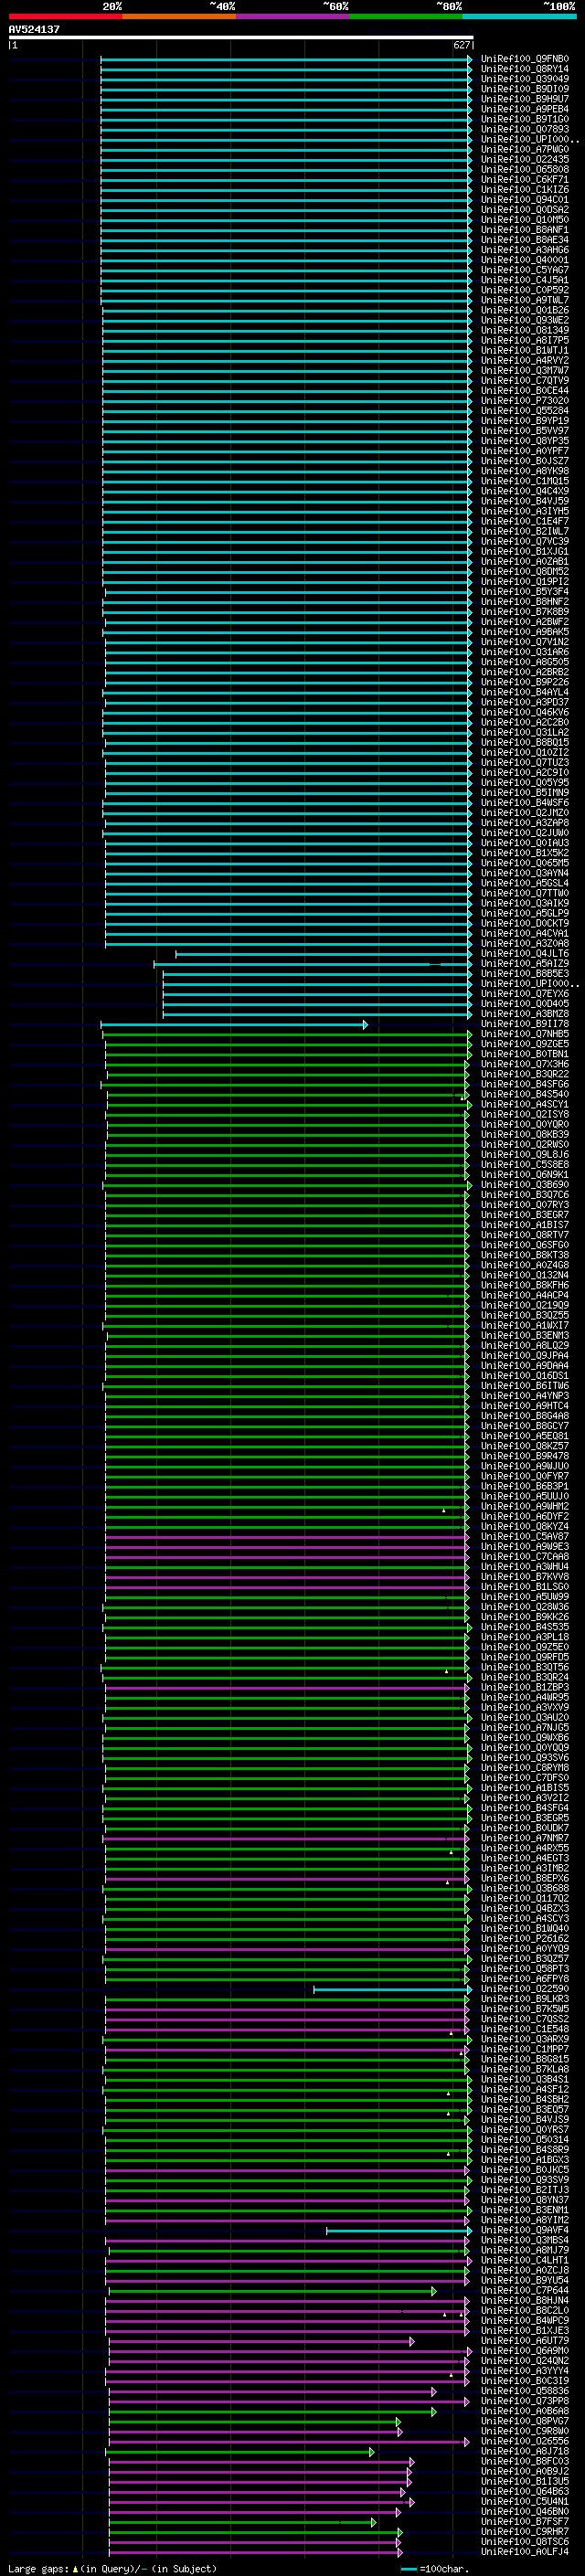This screenshot has width=585, height=2576.
Task: Open hit UniRef100_C6KF71
Action: point(524,179)
